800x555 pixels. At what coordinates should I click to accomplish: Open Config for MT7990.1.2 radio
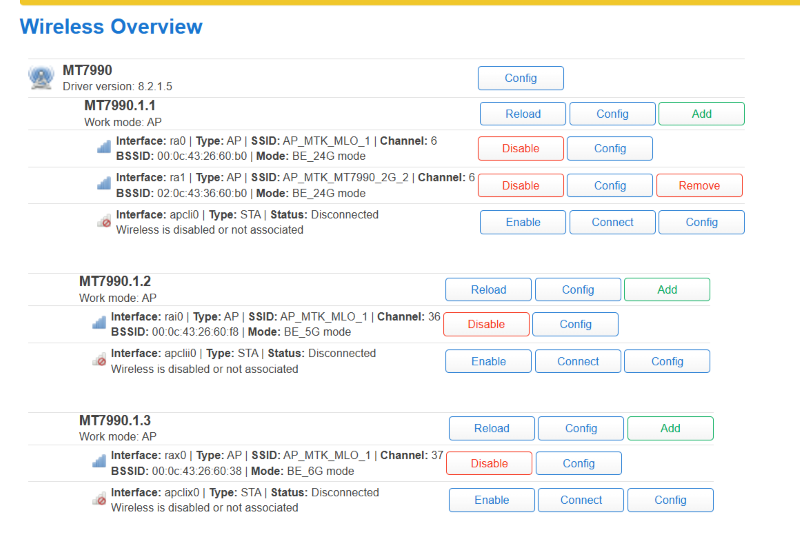tap(578, 290)
